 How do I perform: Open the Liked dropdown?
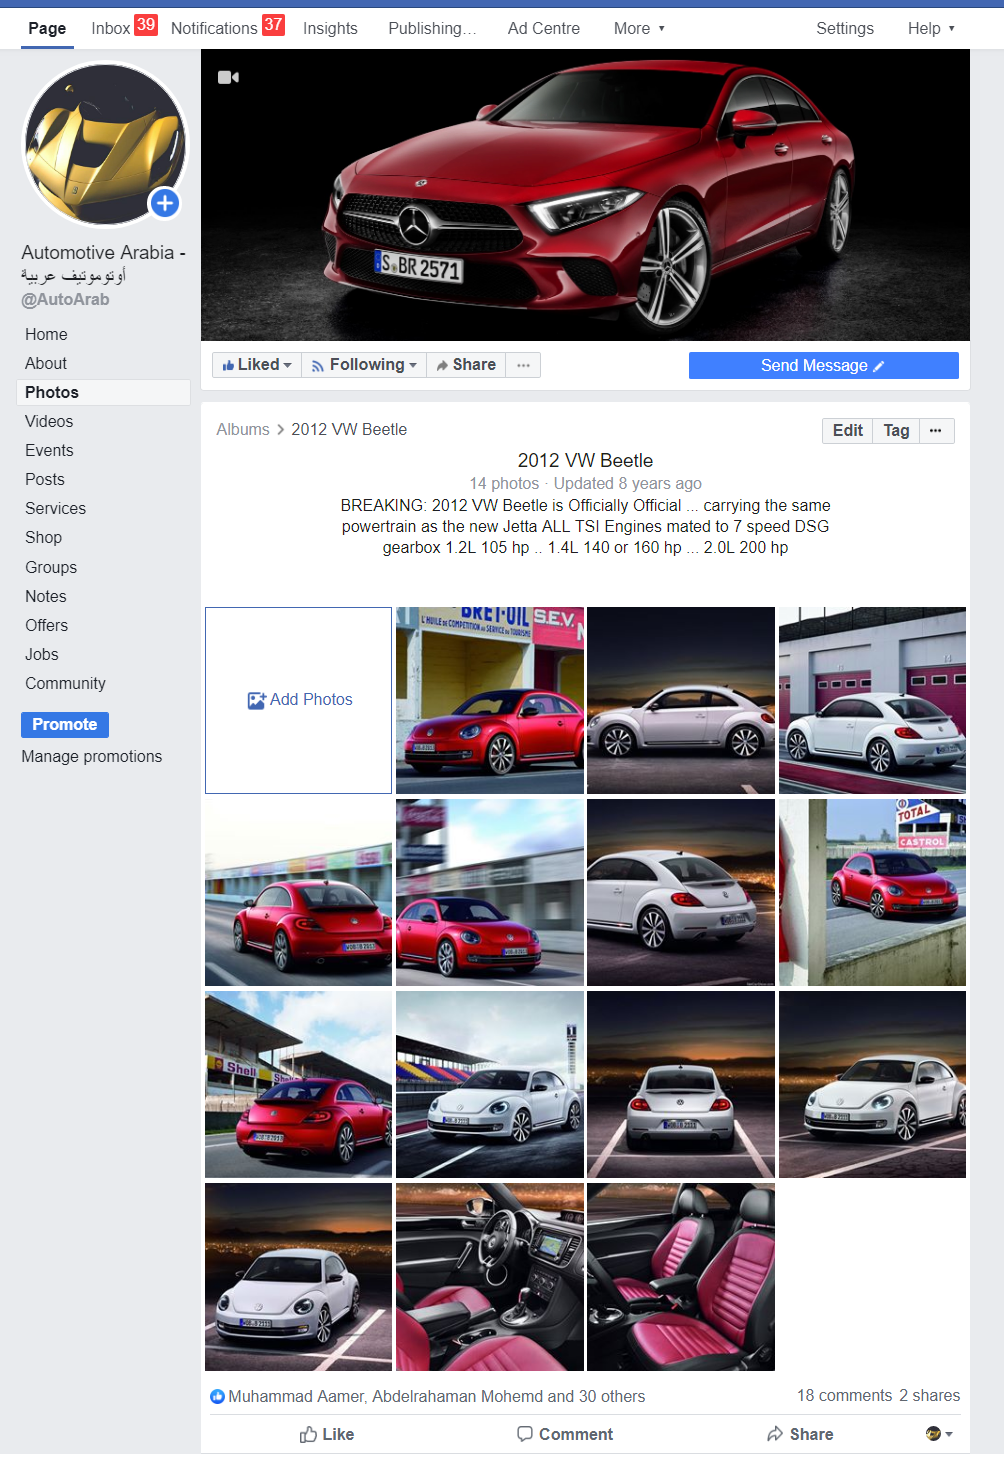257,365
